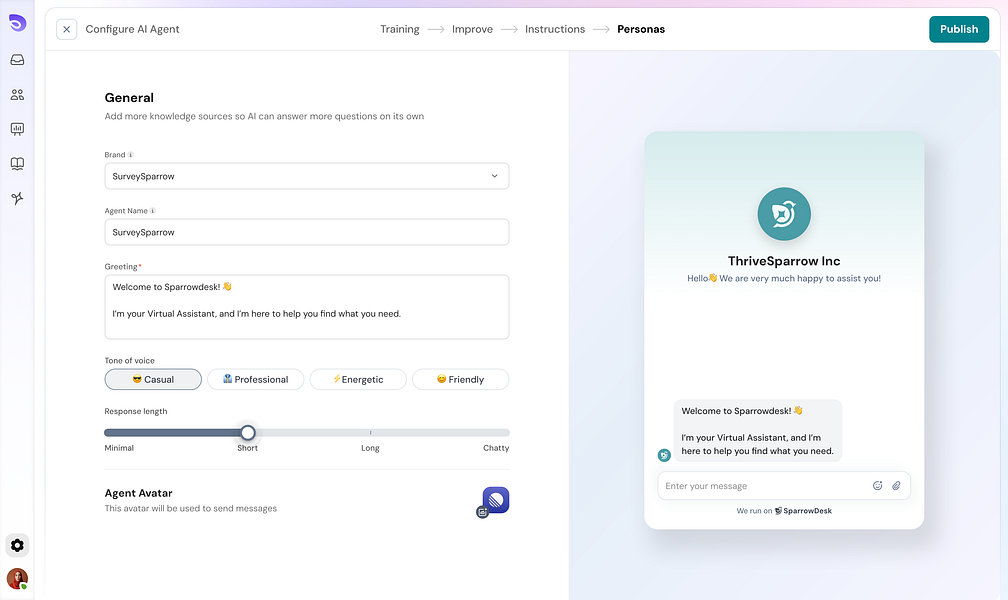
Task: Set response length to Chatty end
Action: pos(507,433)
